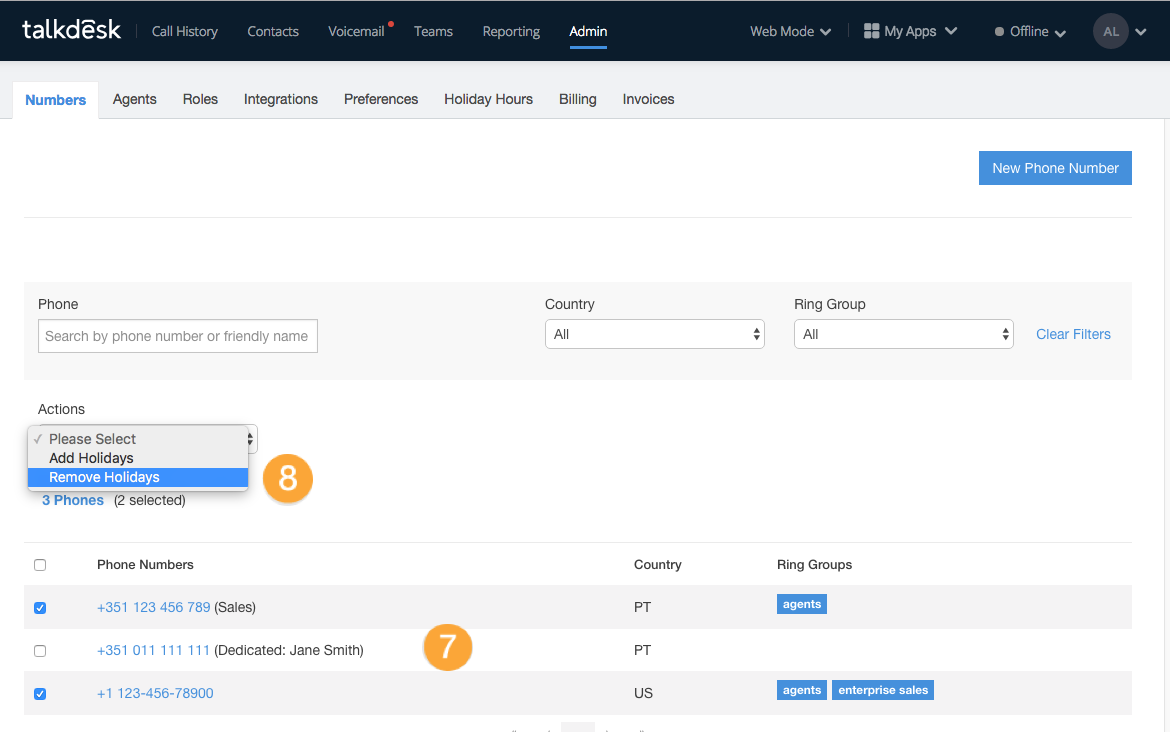Check the +351 011 111 111 row
This screenshot has width=1170, height=732.
[40, 651]
